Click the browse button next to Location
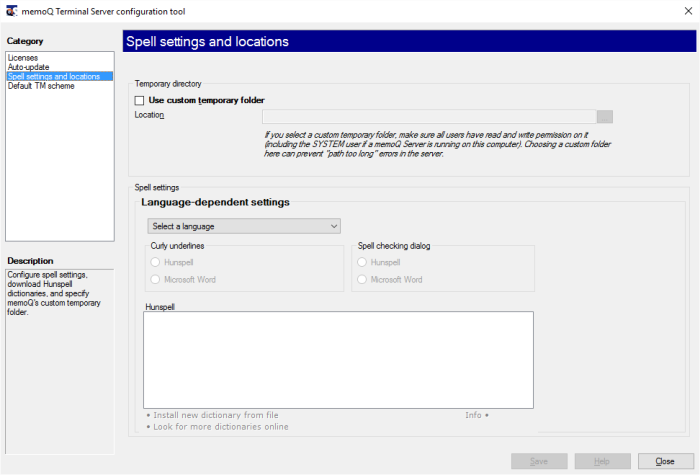The width and height of the screenshot is (700, 475). 604,116
